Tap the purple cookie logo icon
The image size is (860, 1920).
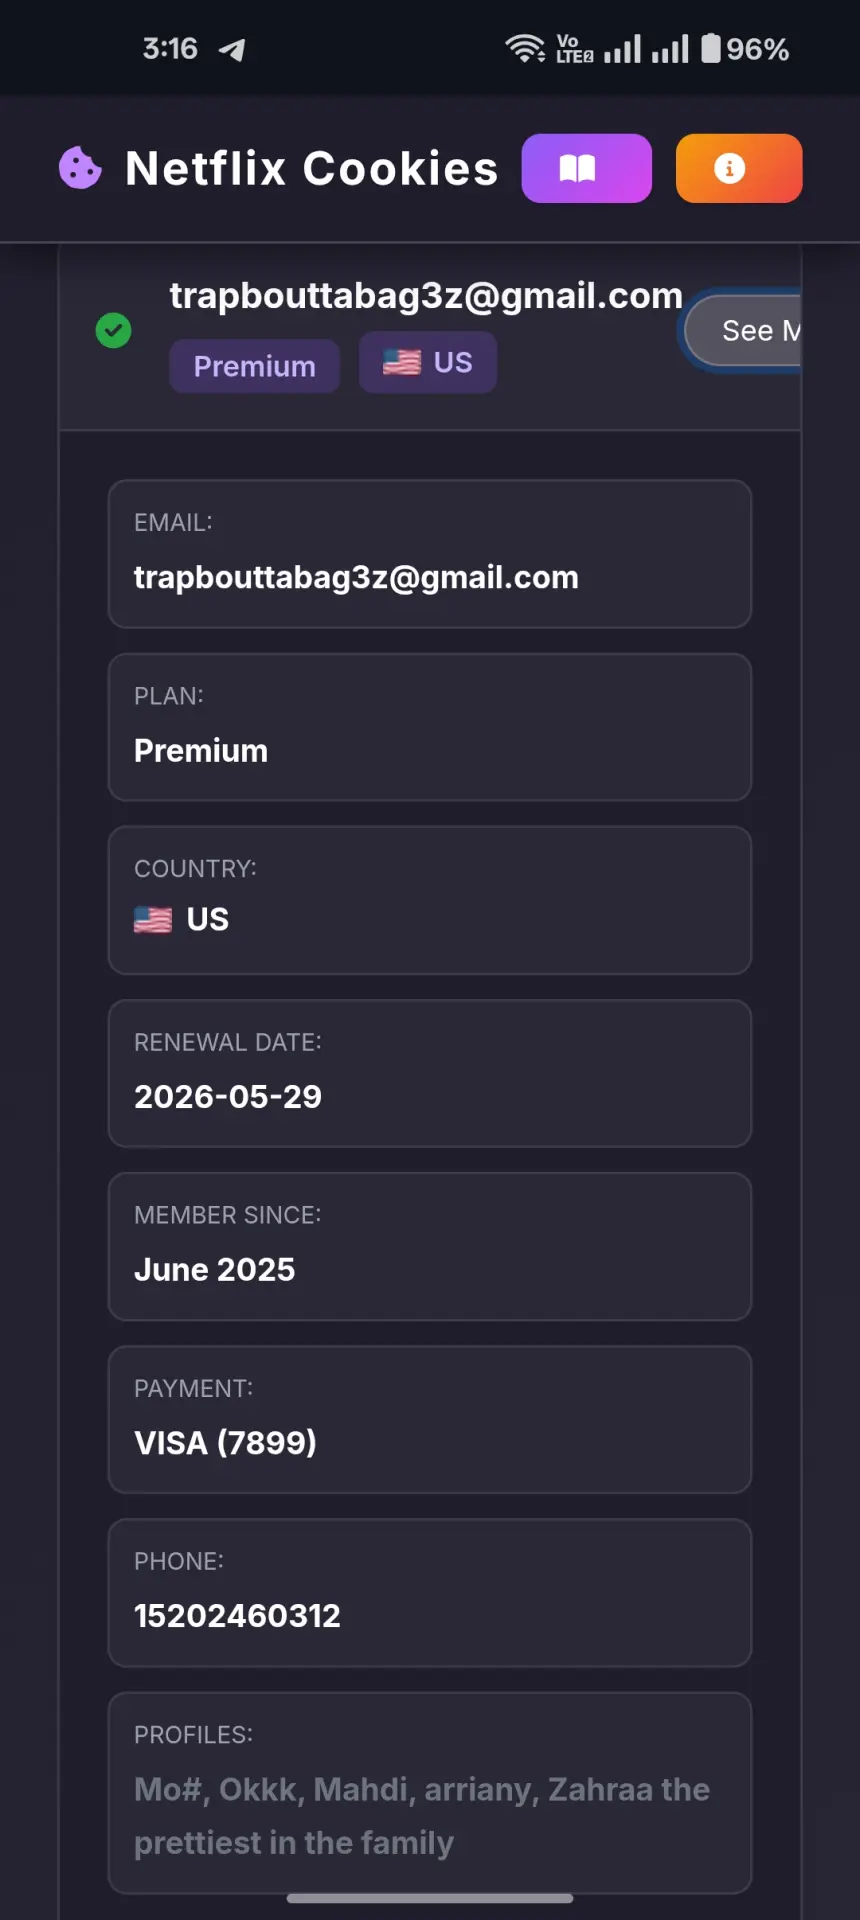(x=80, y=168)
